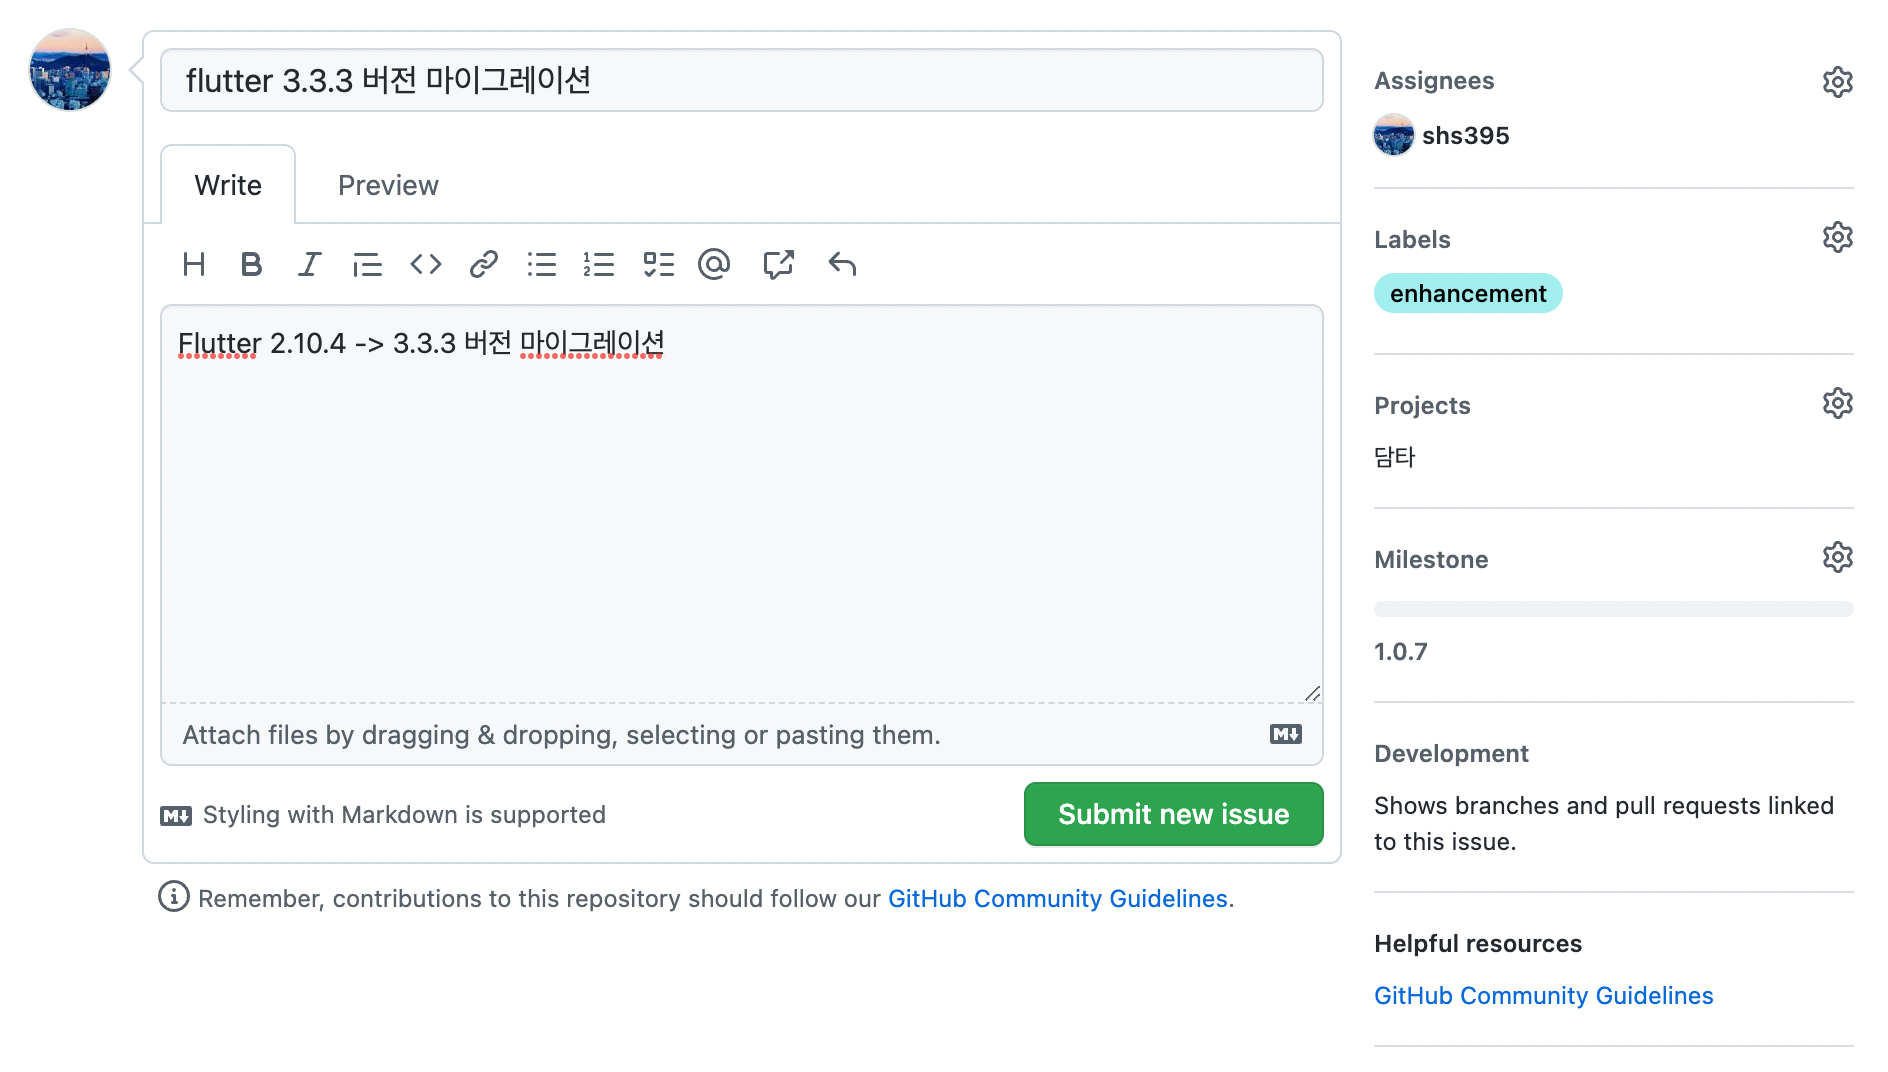Image resolution: width=1888 pixels, height=1072 pixels.
Task: Click Submit new issue button
Action: tap(1173, 814)
